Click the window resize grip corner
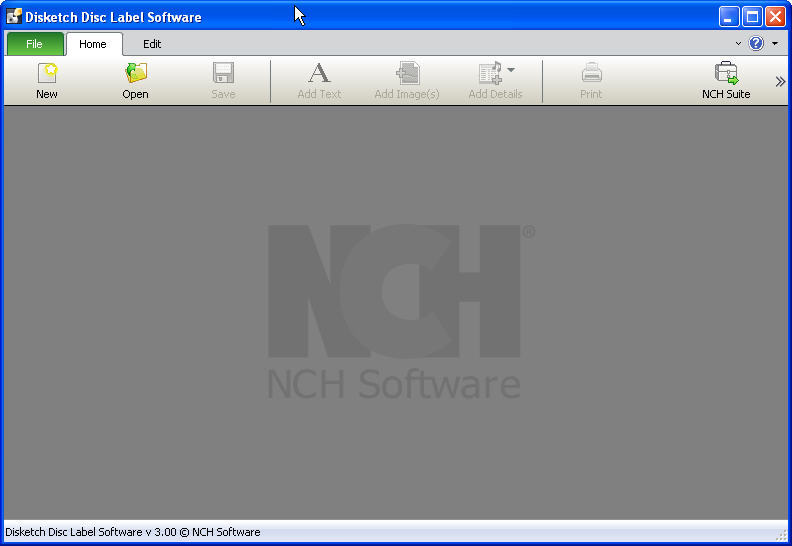This screenshot has height=546, width=792. 782,534
